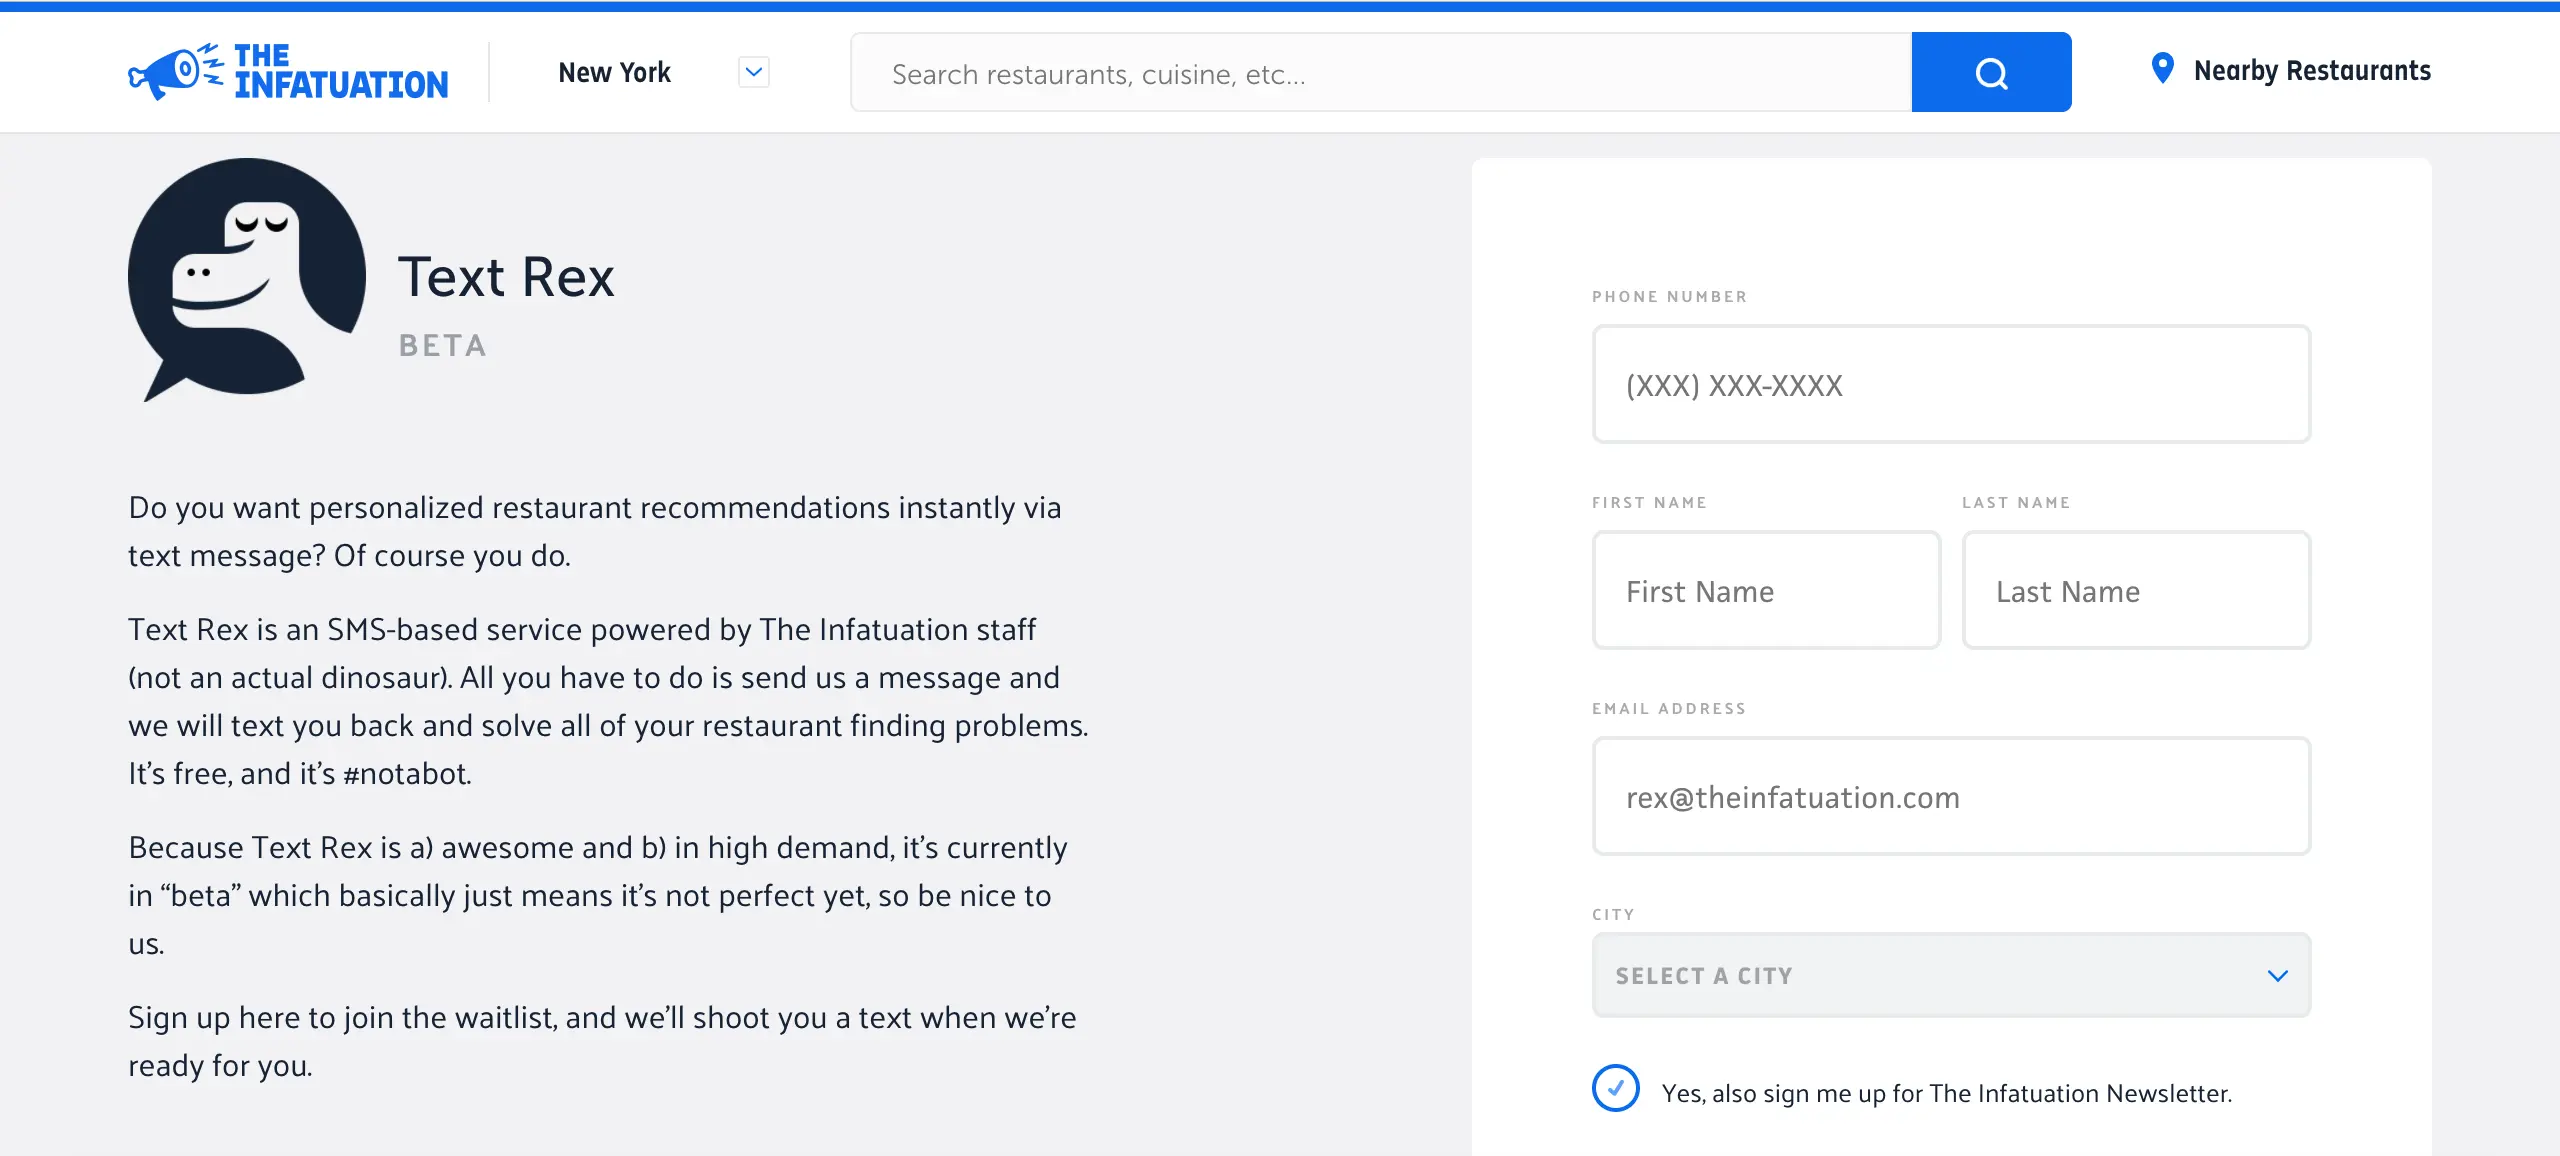
Task: Click the First Name field
Action: [x=1766, y=590]
